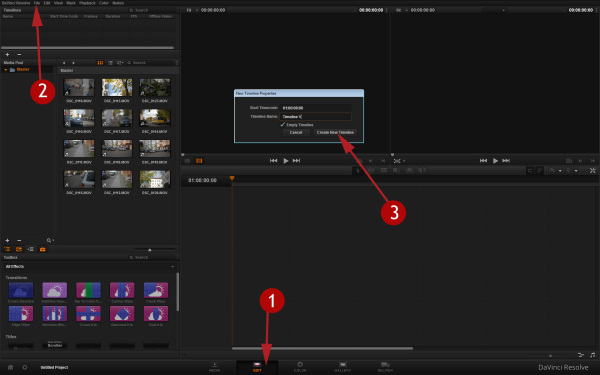600x375 pixels.
Task: Select the Additive Dissolve transition
Action: click(x=55, y=290)
